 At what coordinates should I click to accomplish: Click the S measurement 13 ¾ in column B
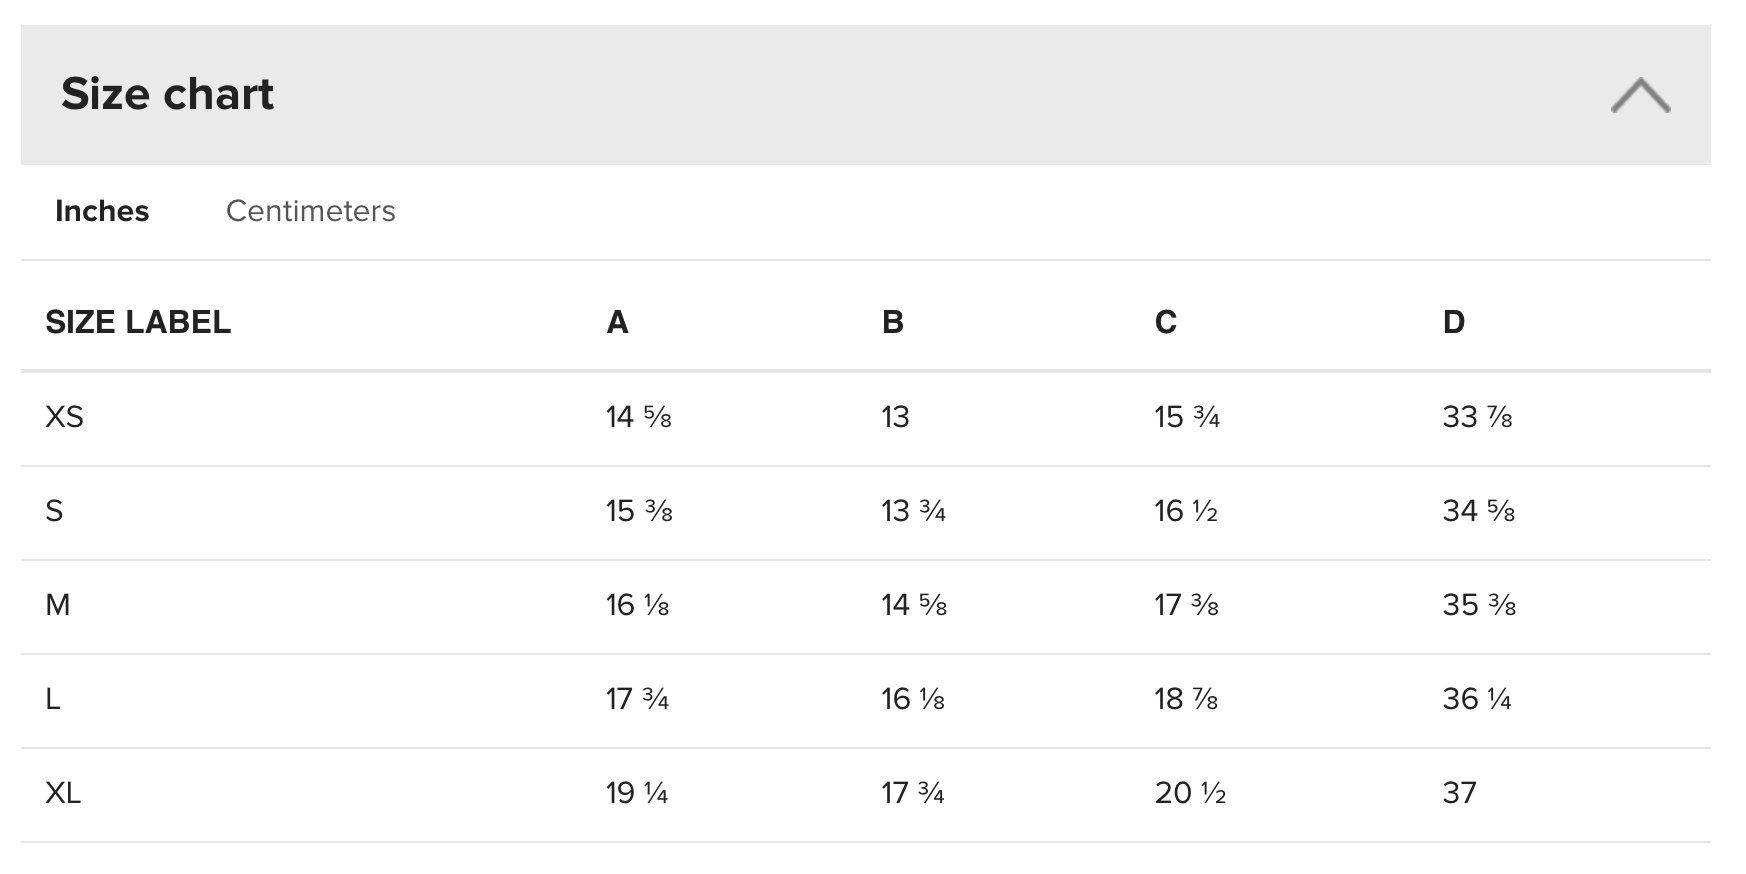913,511
